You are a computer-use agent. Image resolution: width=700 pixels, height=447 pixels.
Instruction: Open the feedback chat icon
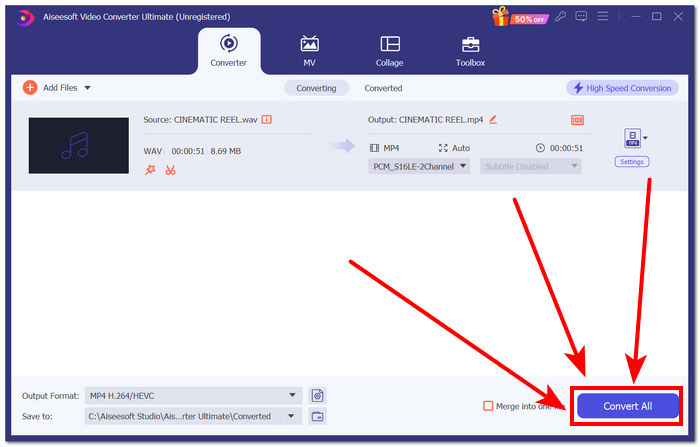tap(581, 17)
